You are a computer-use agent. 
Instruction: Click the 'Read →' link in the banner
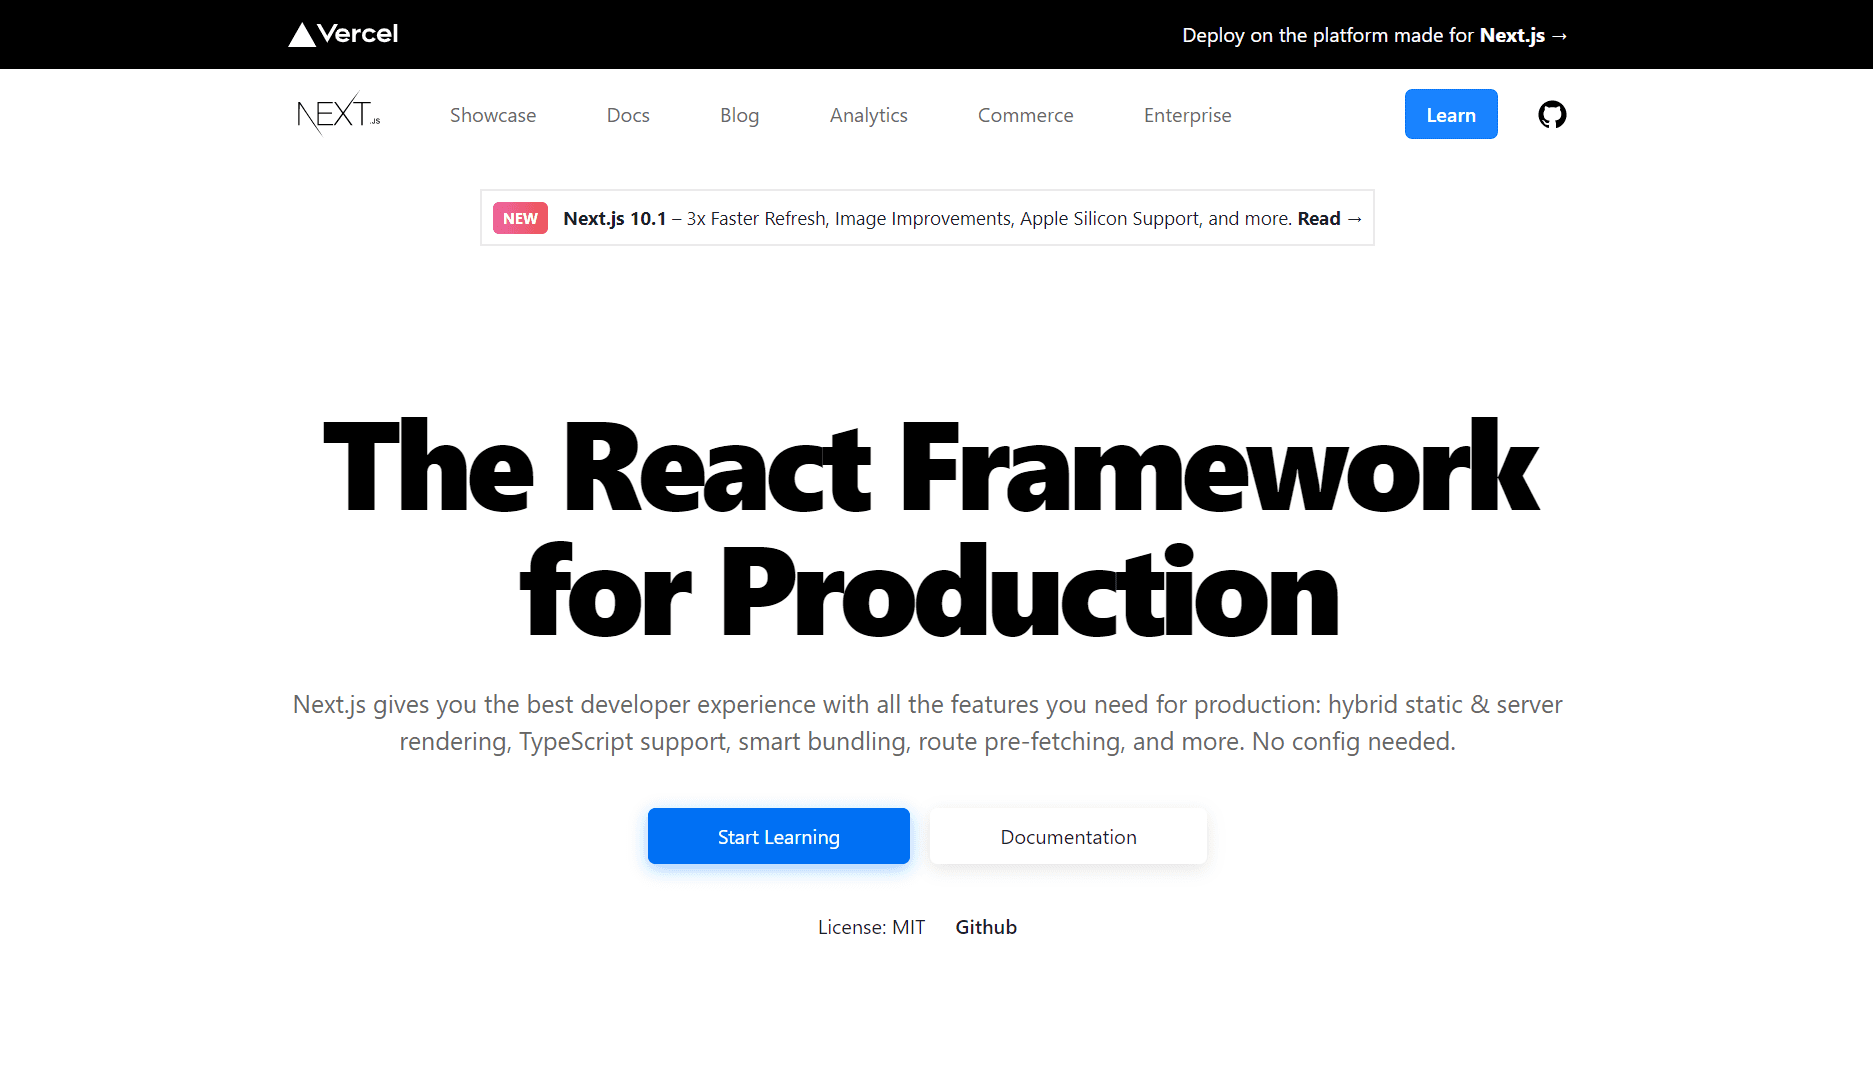click(1329, 218)
